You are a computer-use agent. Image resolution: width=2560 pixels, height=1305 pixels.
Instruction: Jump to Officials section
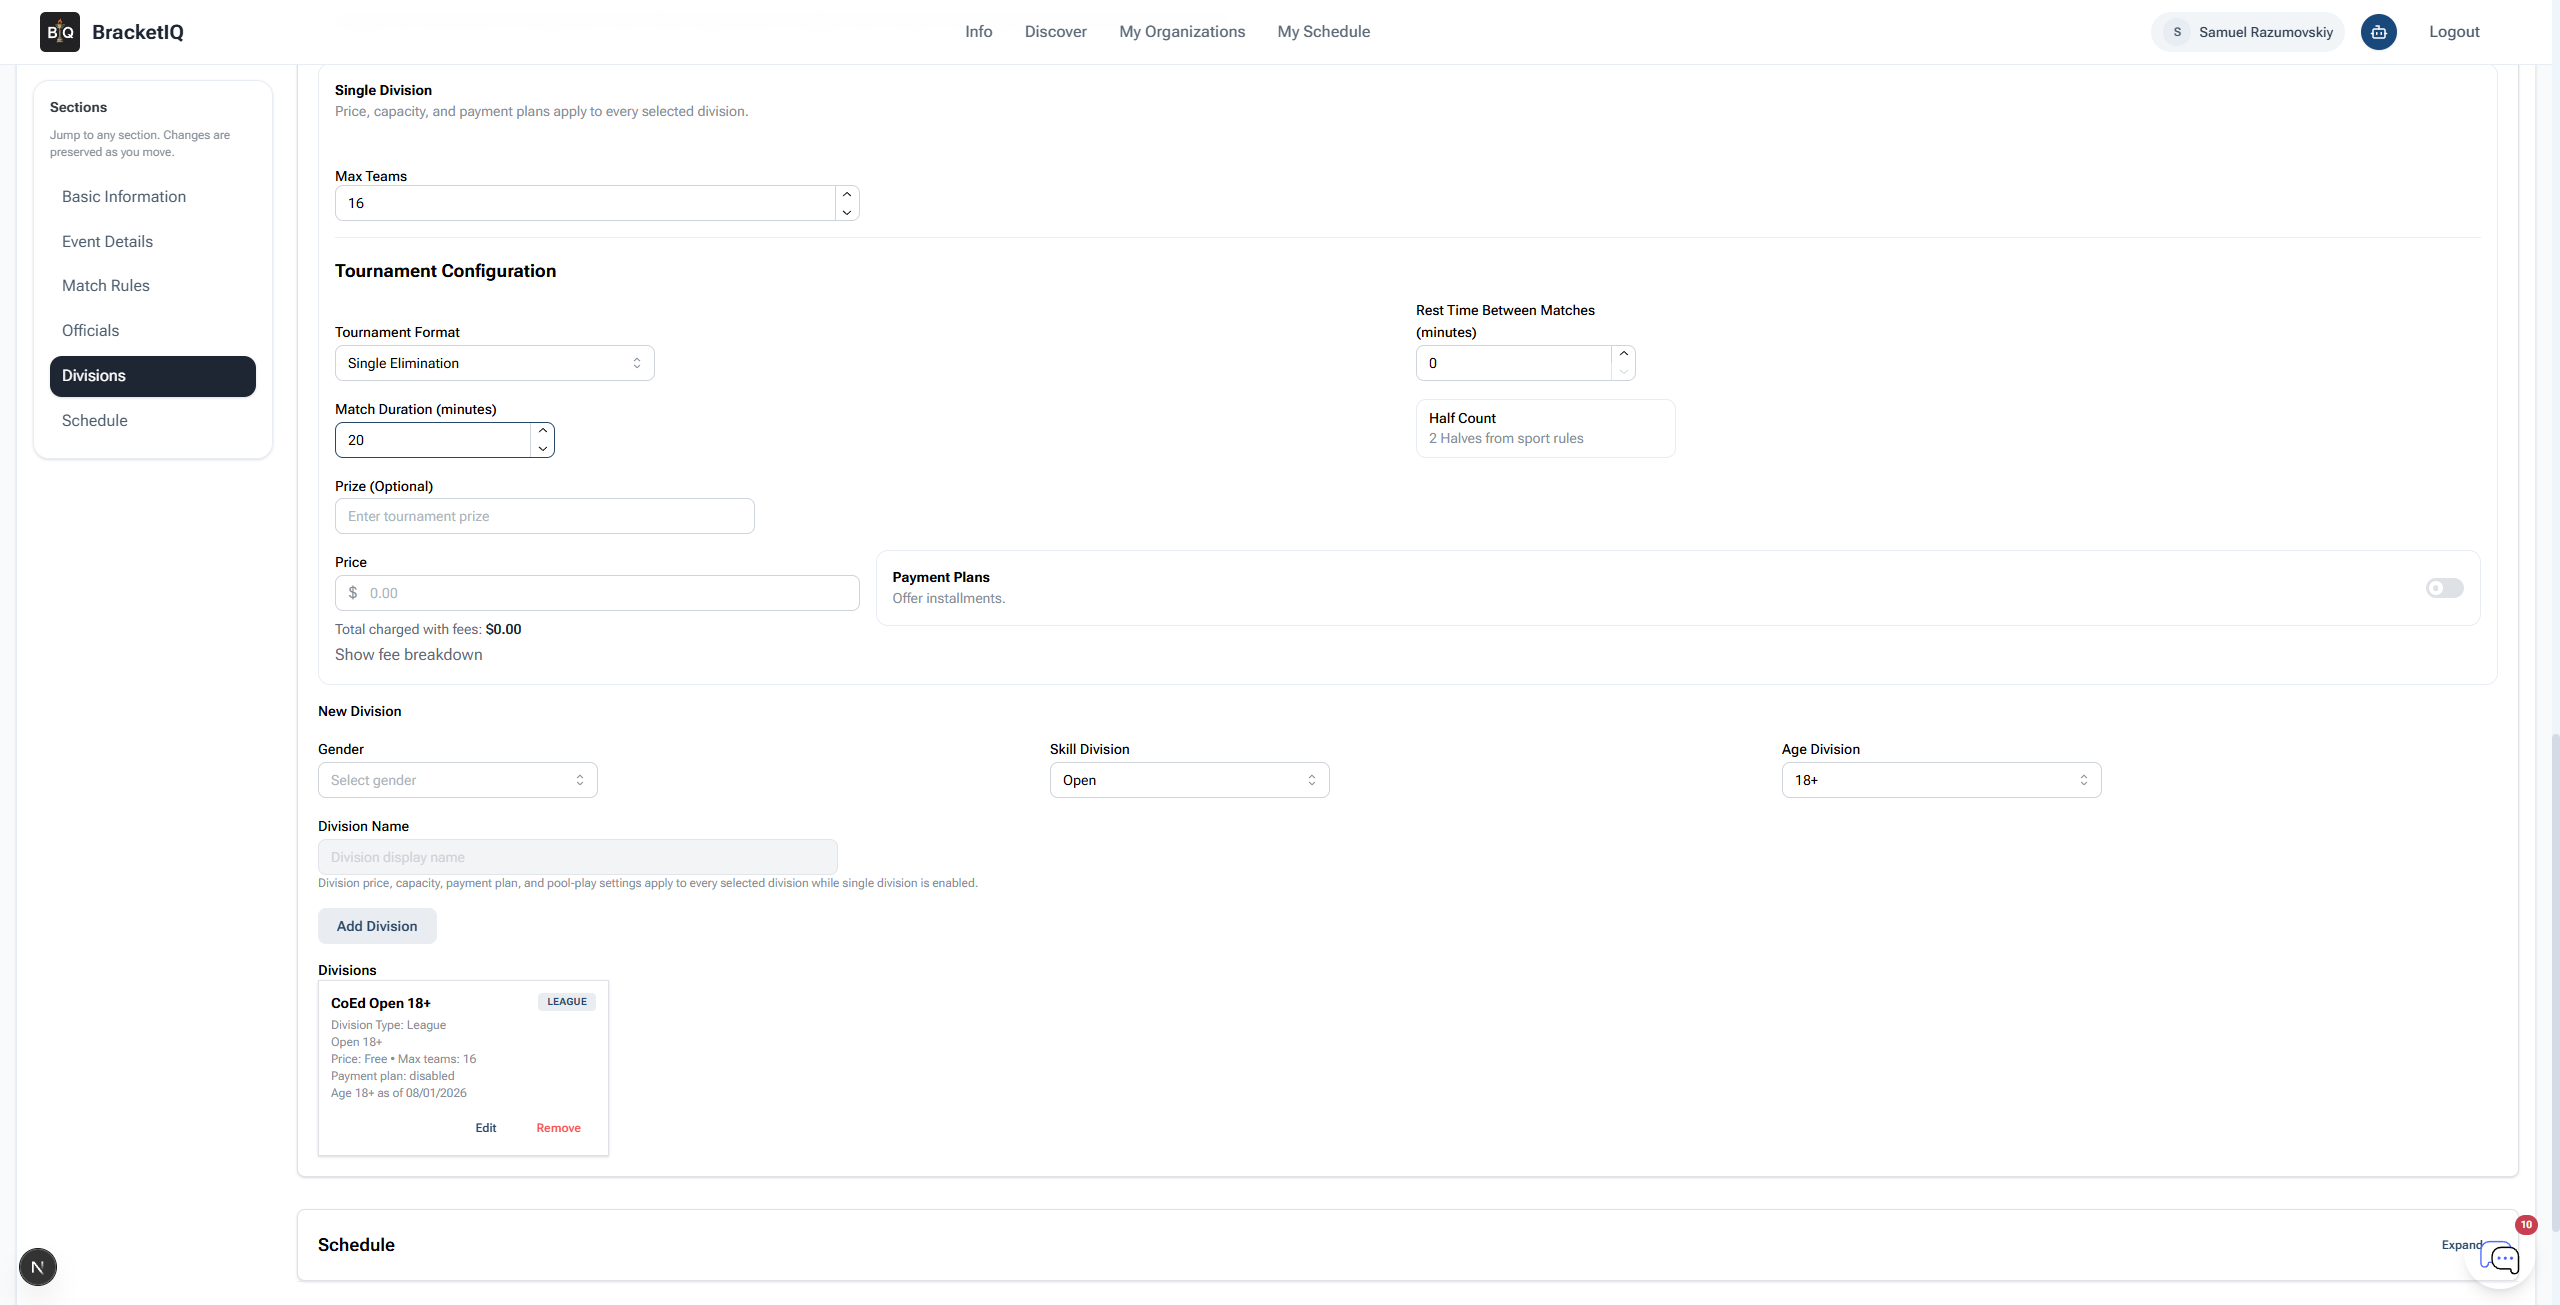tap(153, 331)
